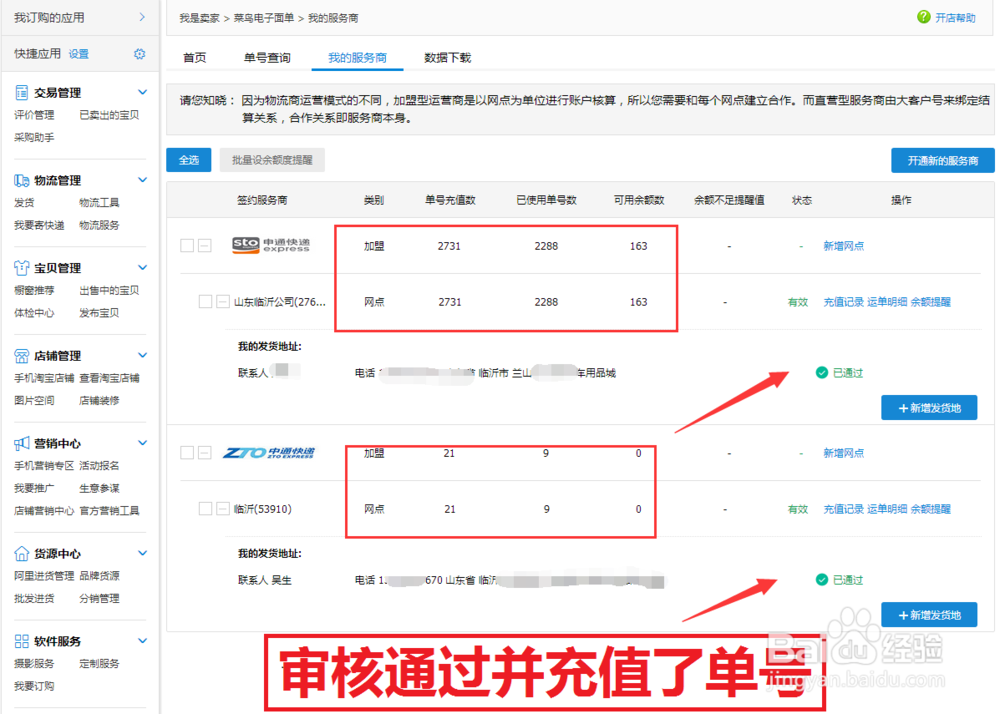
Task: Open the 数据下载 tab
Action: (446, 57)
